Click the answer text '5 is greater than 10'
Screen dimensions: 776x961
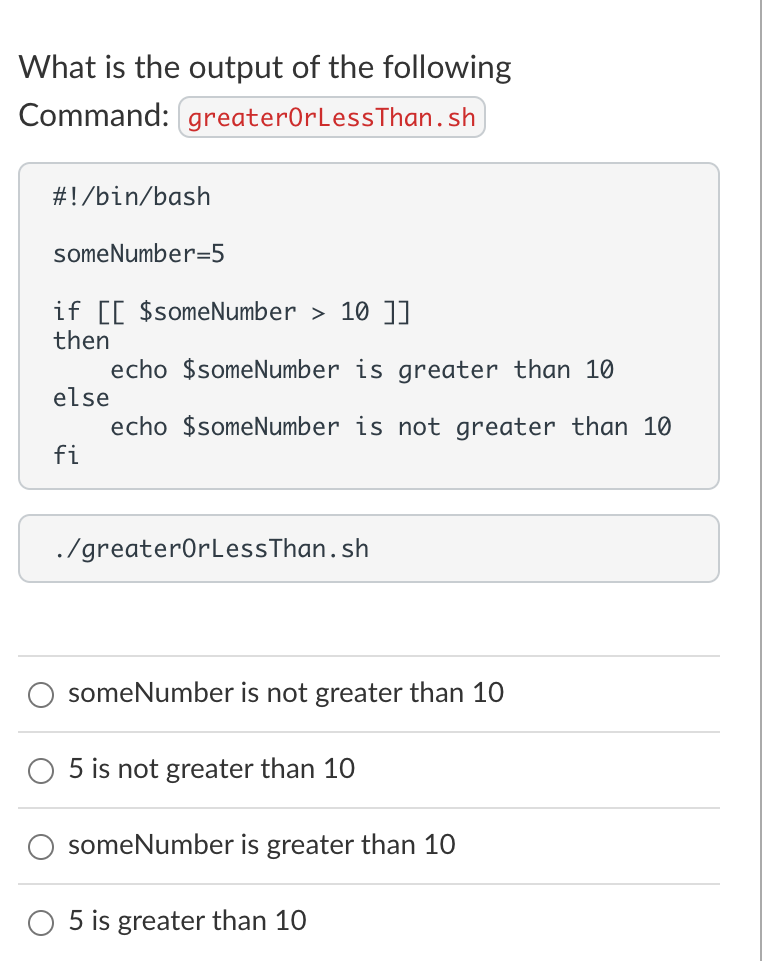point(186,921)
